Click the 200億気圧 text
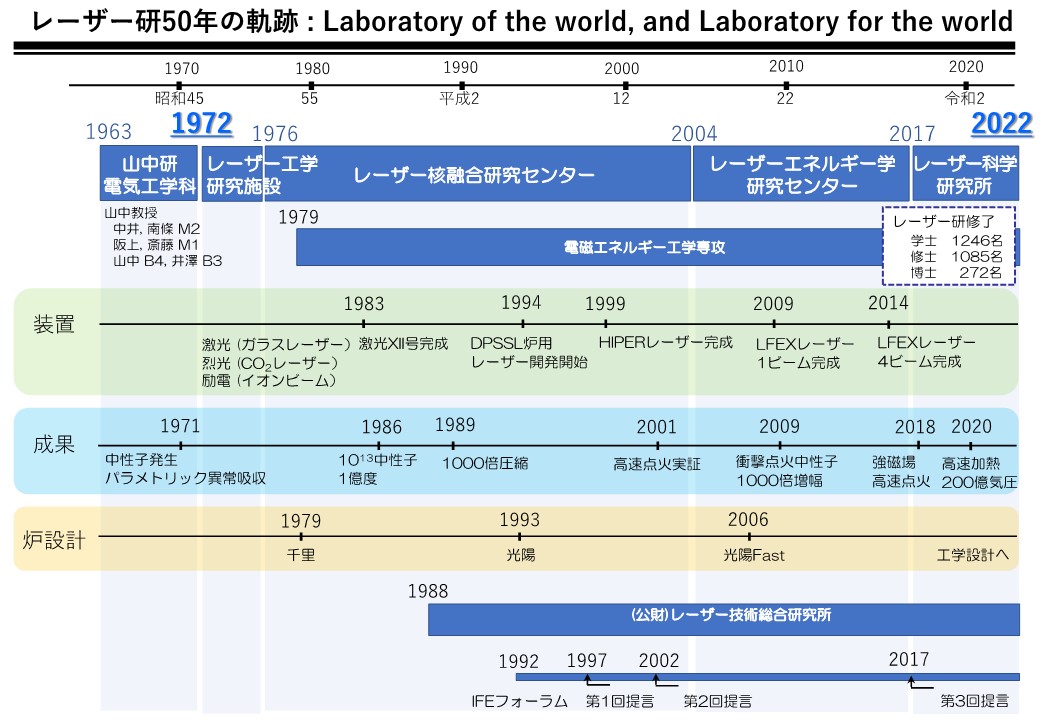Image resolution: width=1040 pixels, height=720 pixels. (x=979, y=482)
